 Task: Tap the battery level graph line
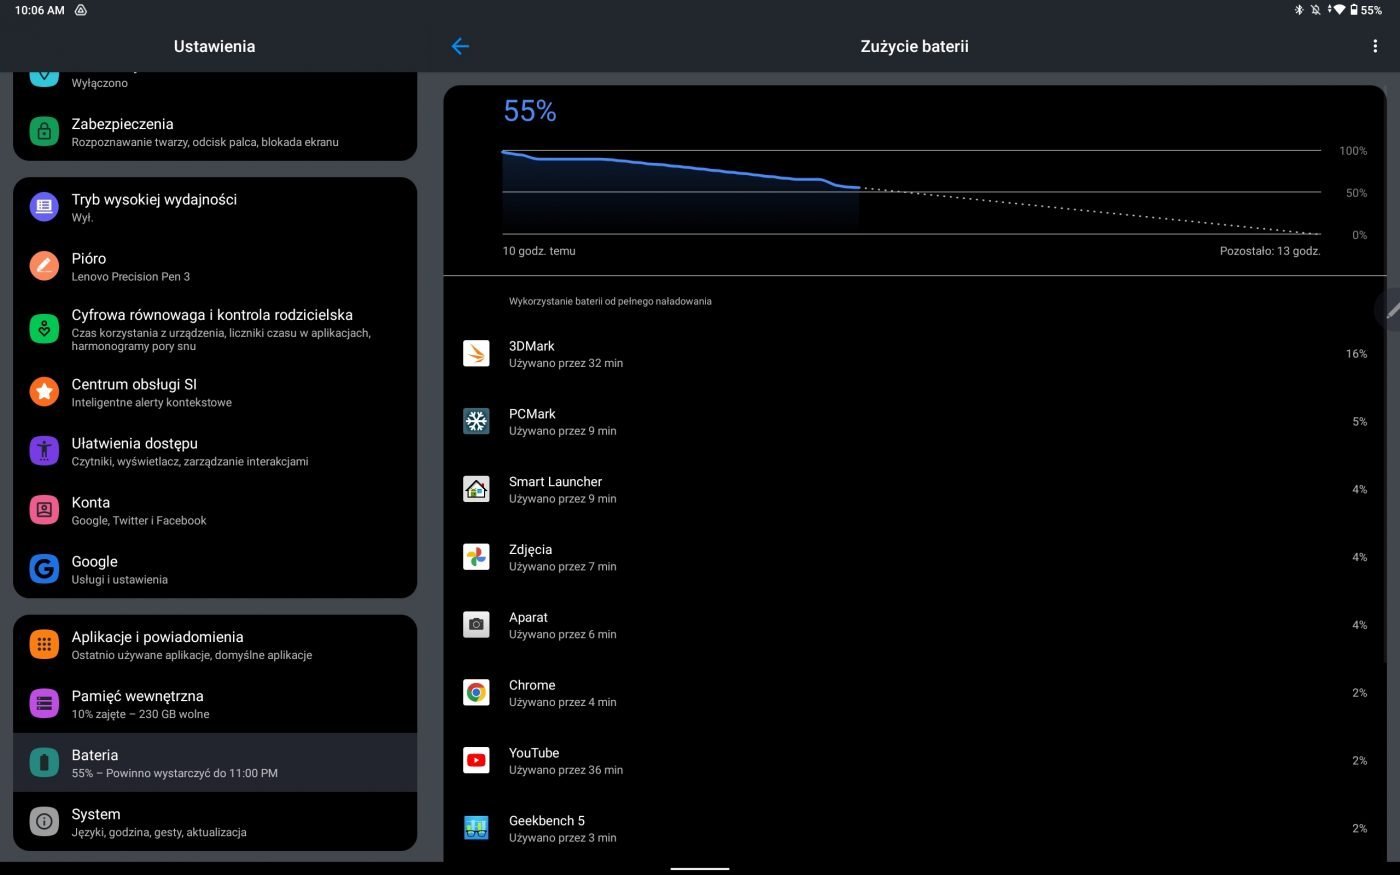tap(680, 167)
